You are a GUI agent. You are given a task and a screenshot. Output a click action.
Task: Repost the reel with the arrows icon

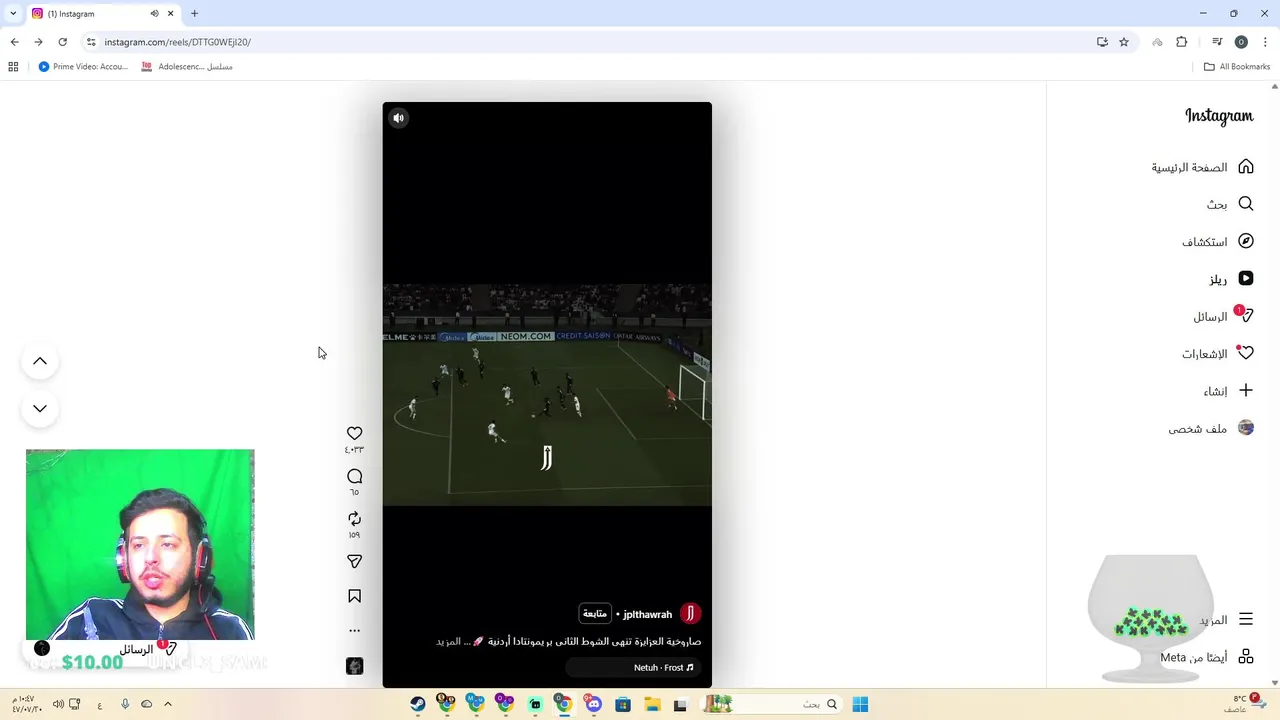(354, 518)
